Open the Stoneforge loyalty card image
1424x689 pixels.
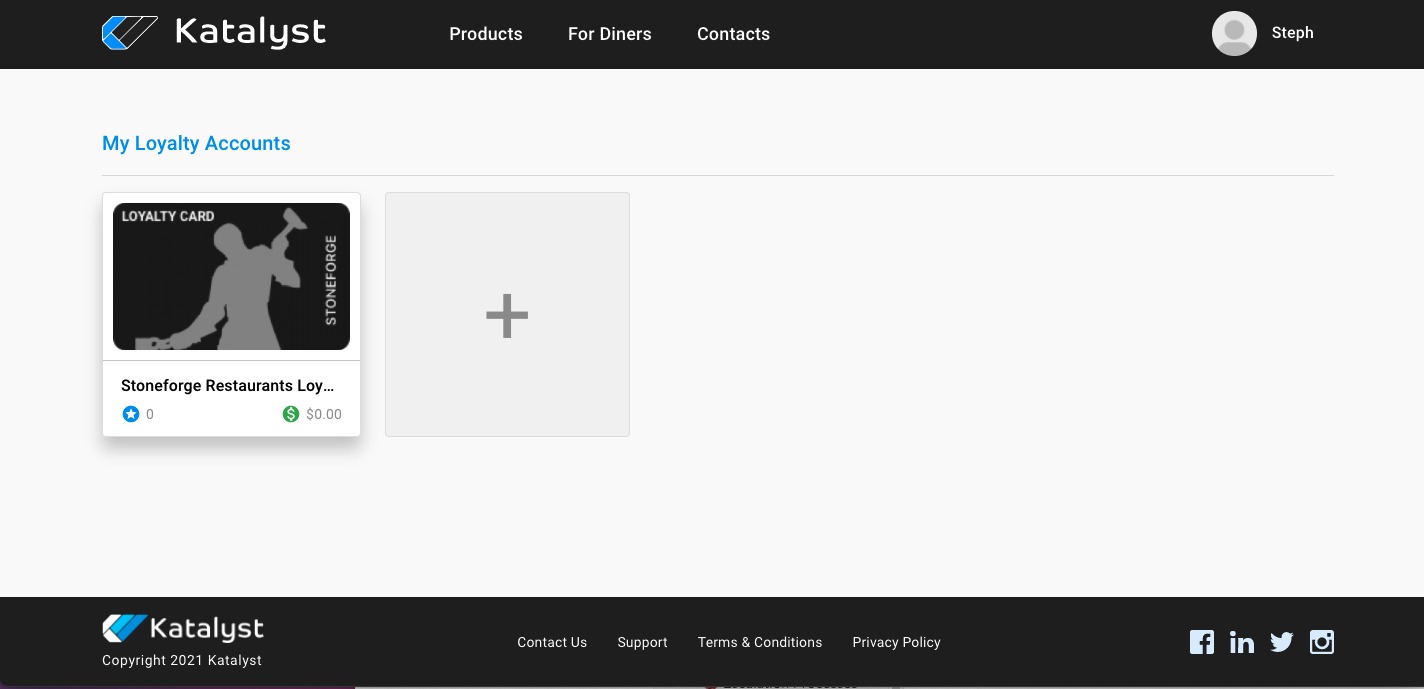231,277
